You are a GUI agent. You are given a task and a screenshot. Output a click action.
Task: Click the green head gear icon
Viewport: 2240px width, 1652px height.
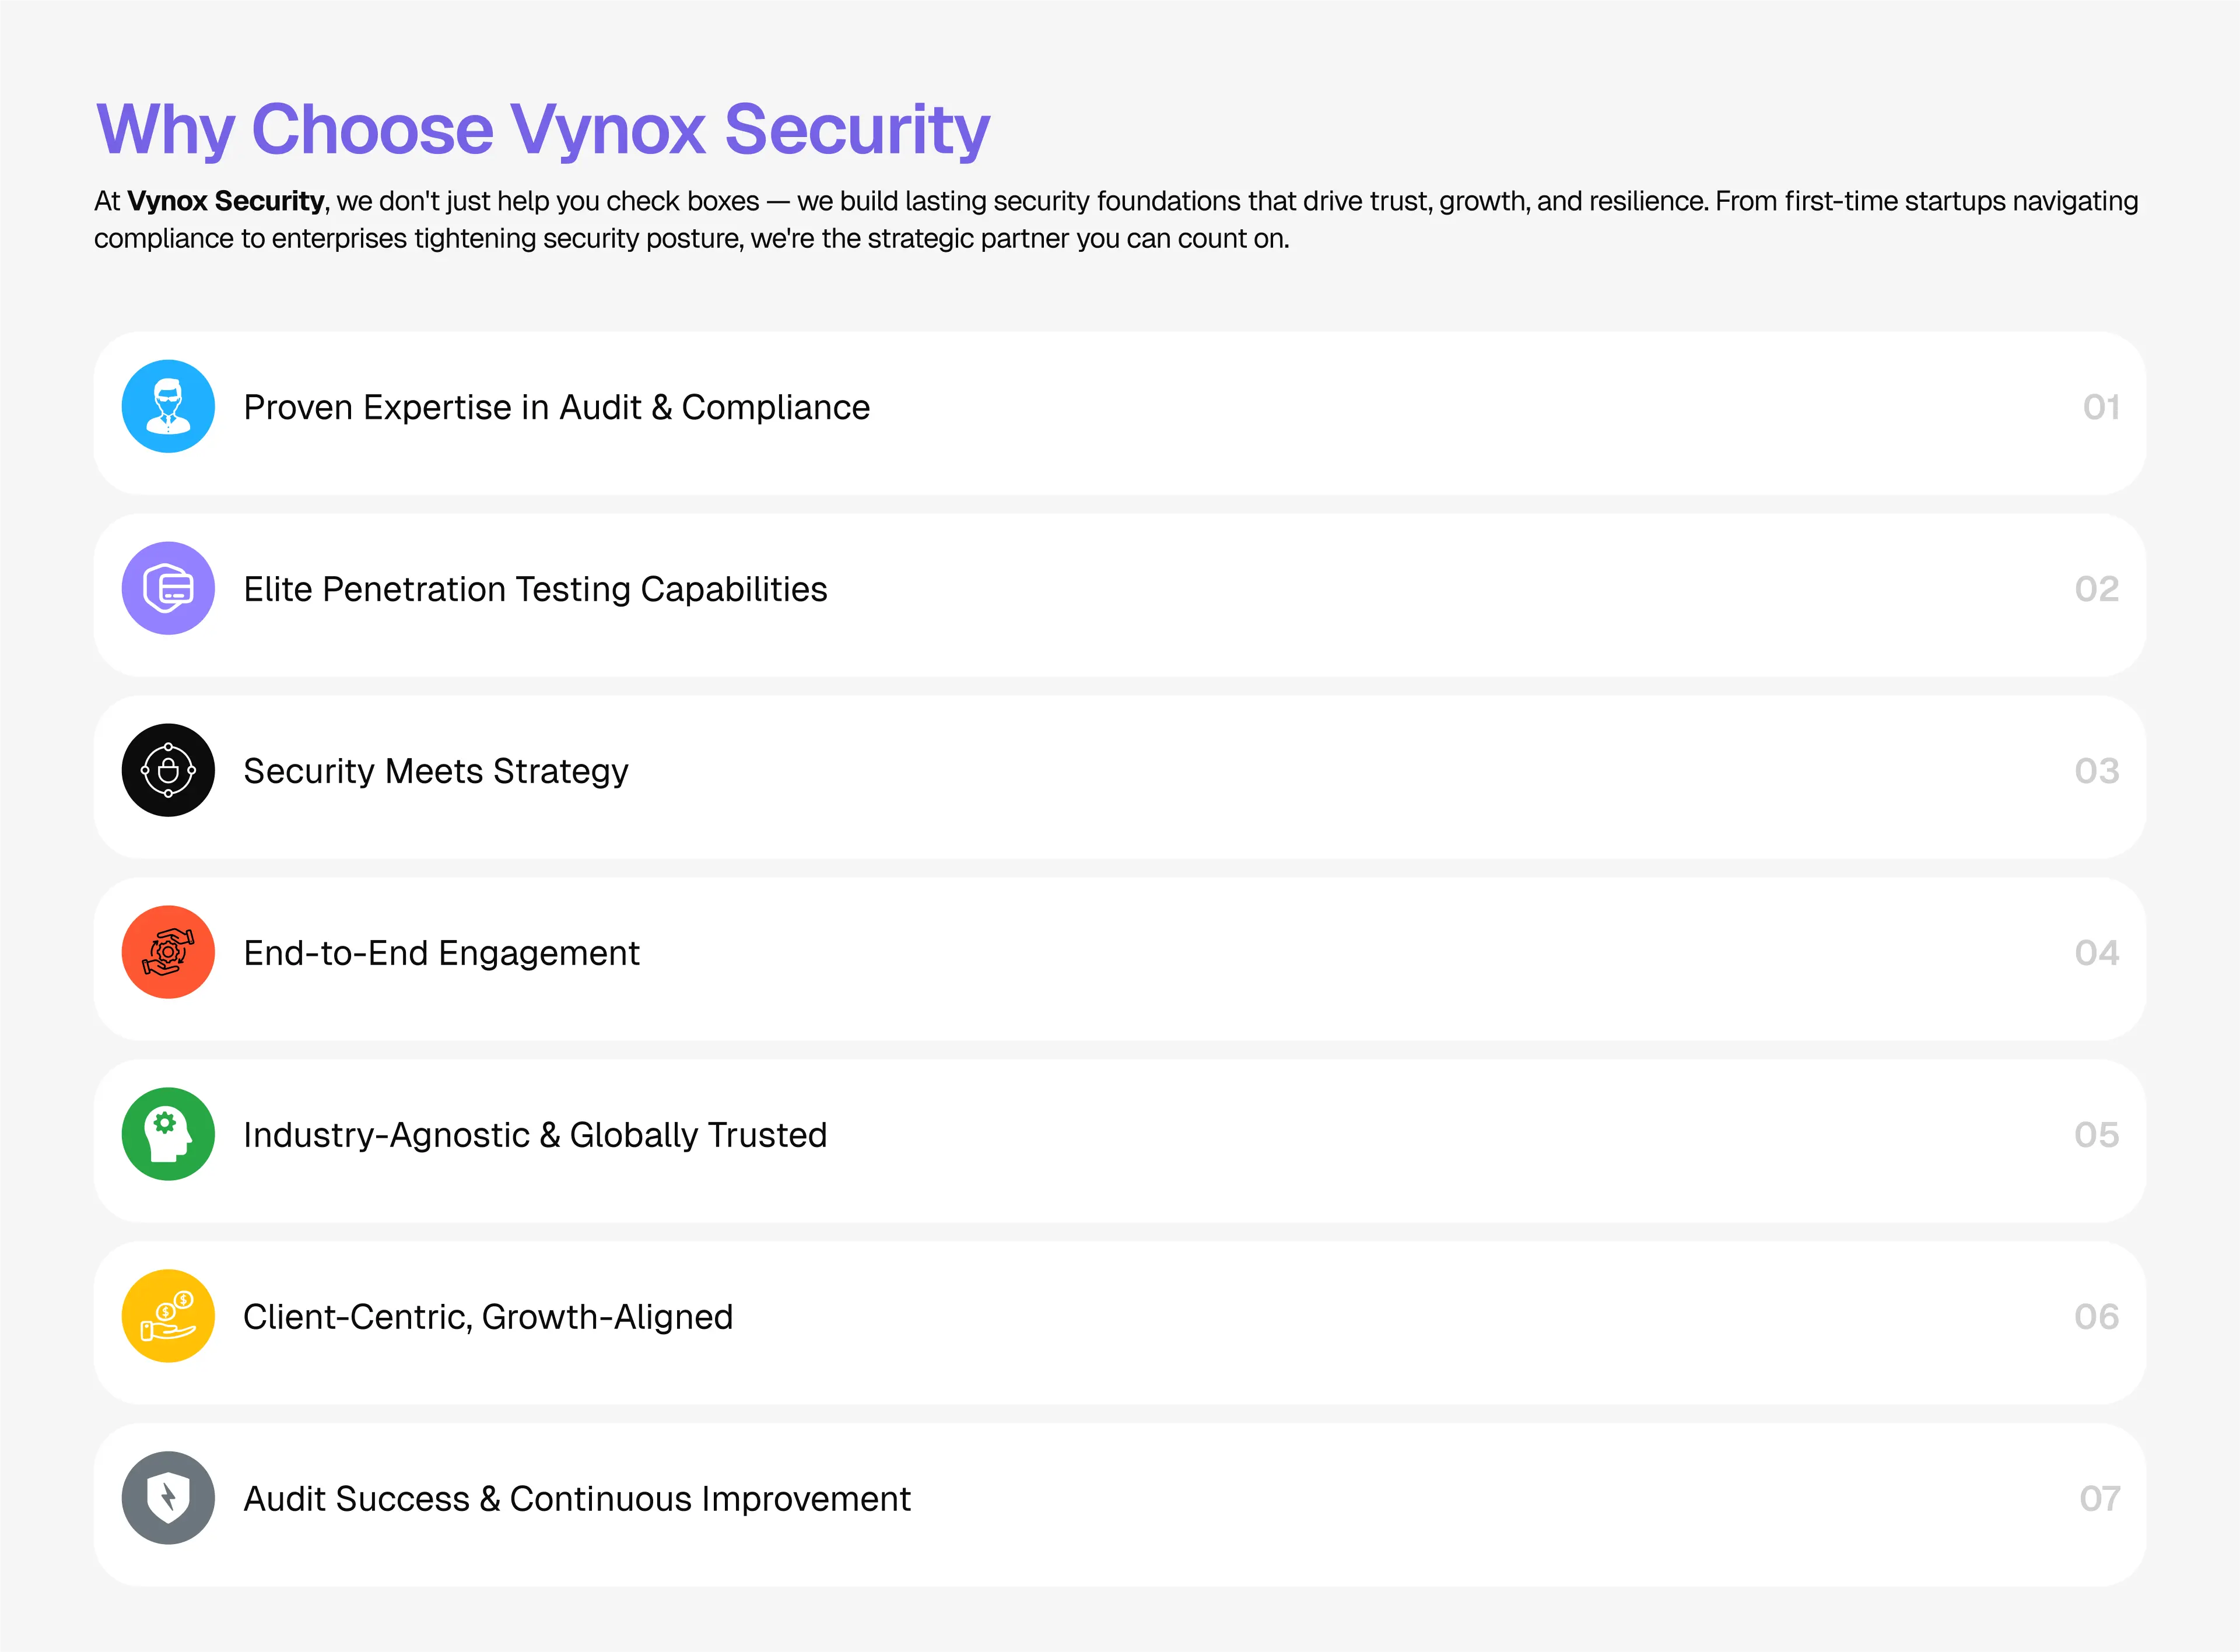coord(168,1135)
